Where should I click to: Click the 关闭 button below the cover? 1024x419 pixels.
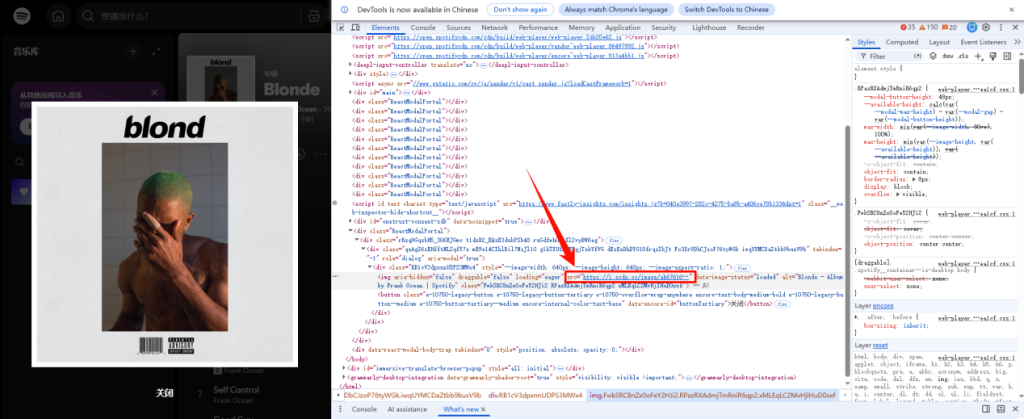point(165,393)
